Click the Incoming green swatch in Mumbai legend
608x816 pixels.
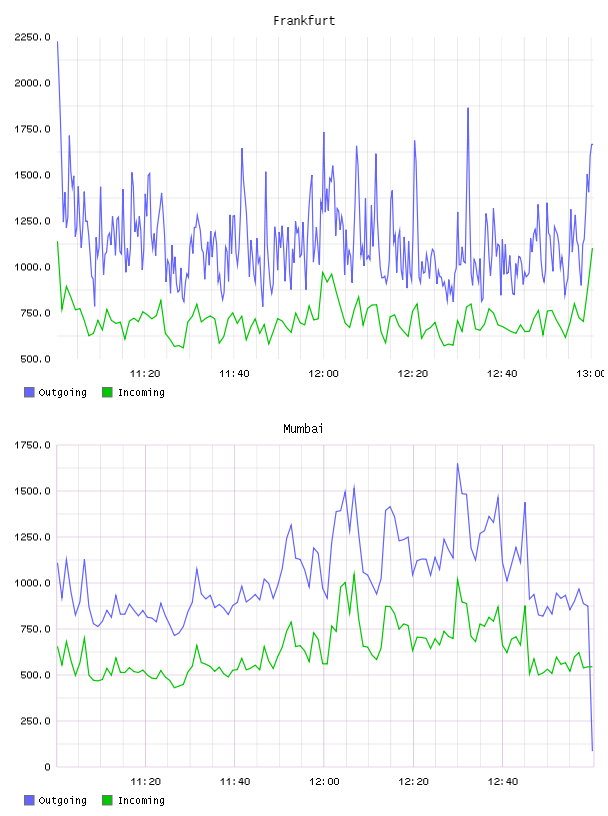pyautogui.click(x=107, y=800)
